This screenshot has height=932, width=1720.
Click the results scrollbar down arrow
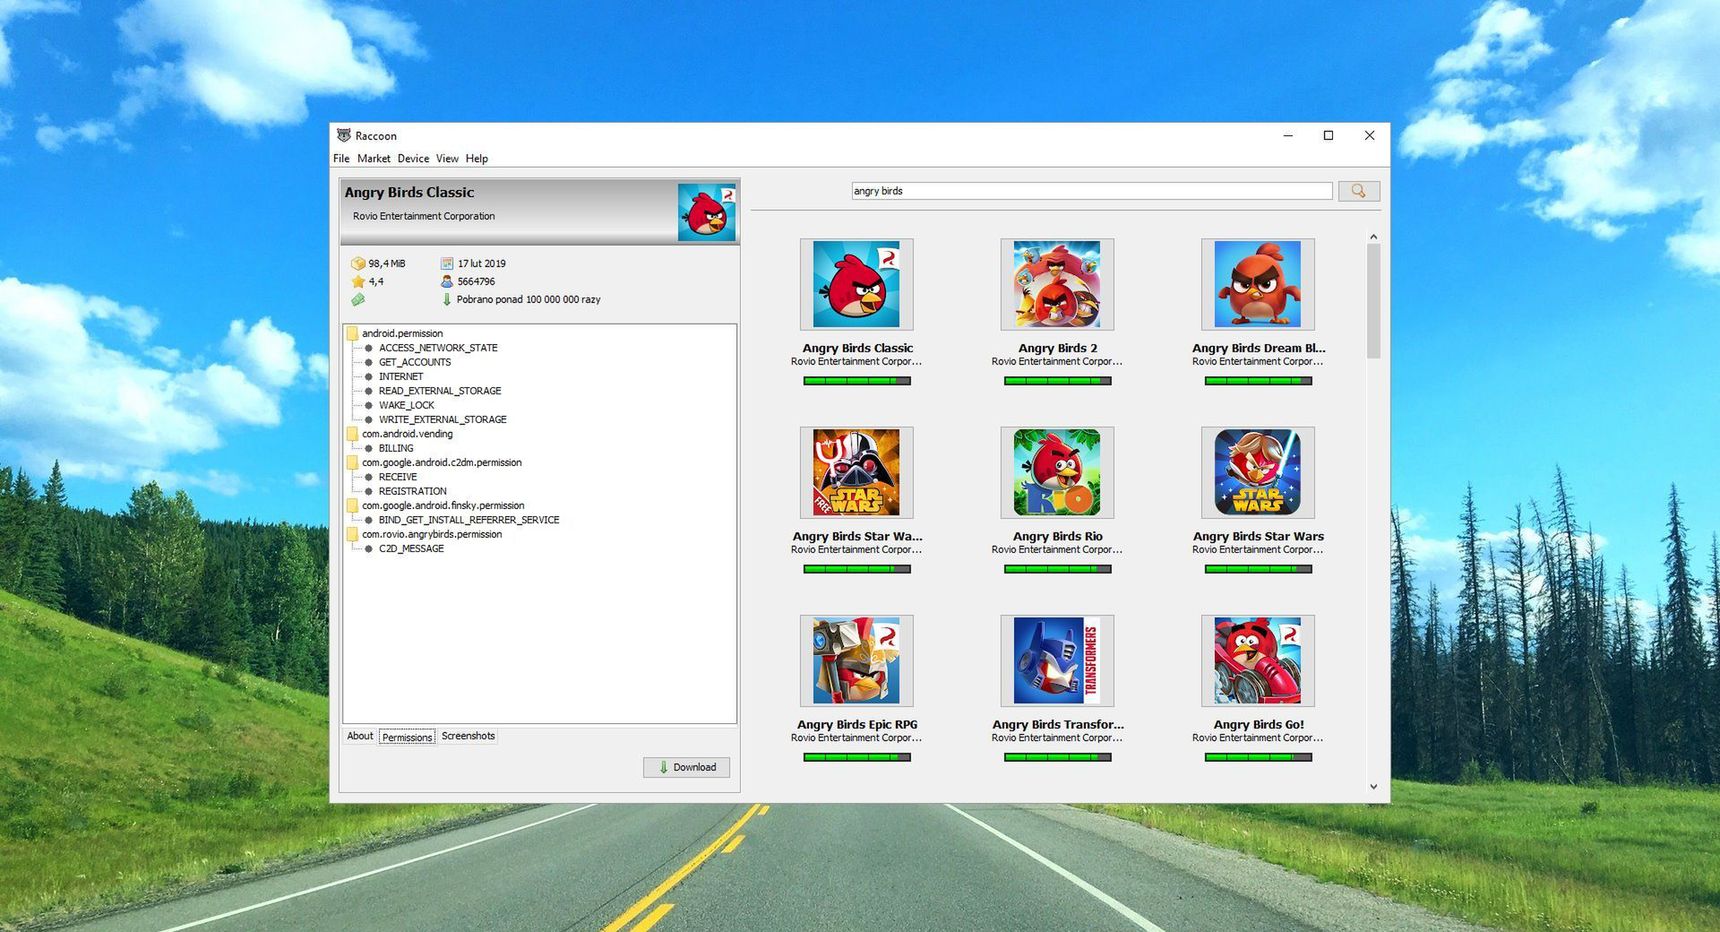(x=1373, y=787)
